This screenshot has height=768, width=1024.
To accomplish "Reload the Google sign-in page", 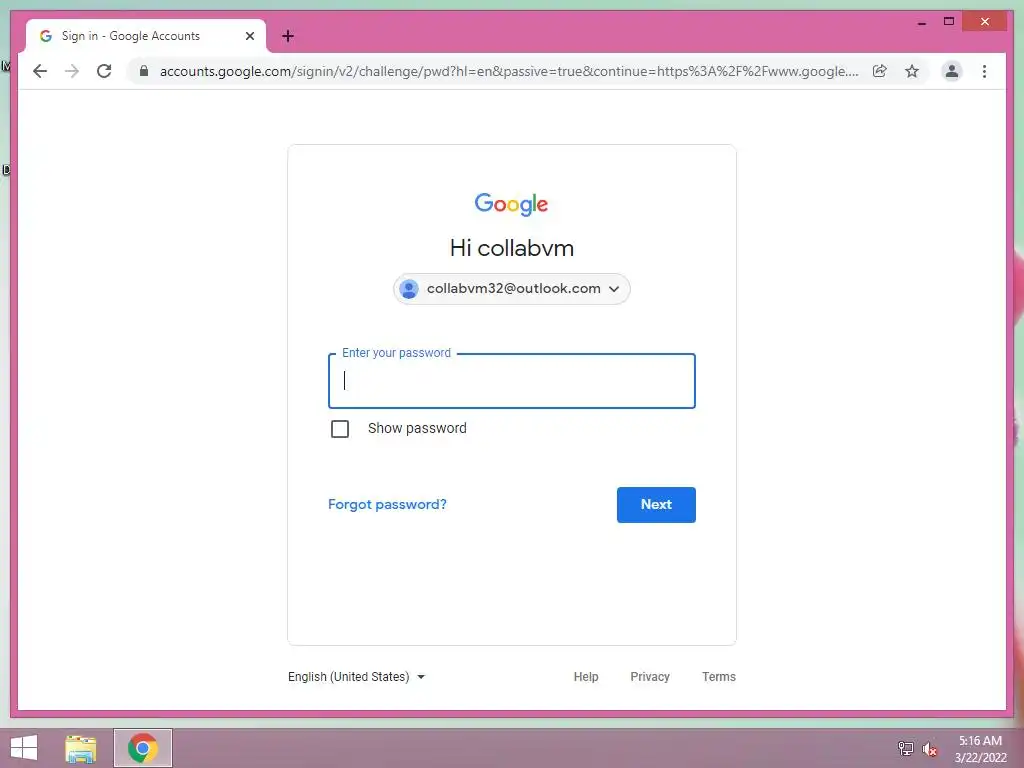I will [x=104, y=71].
